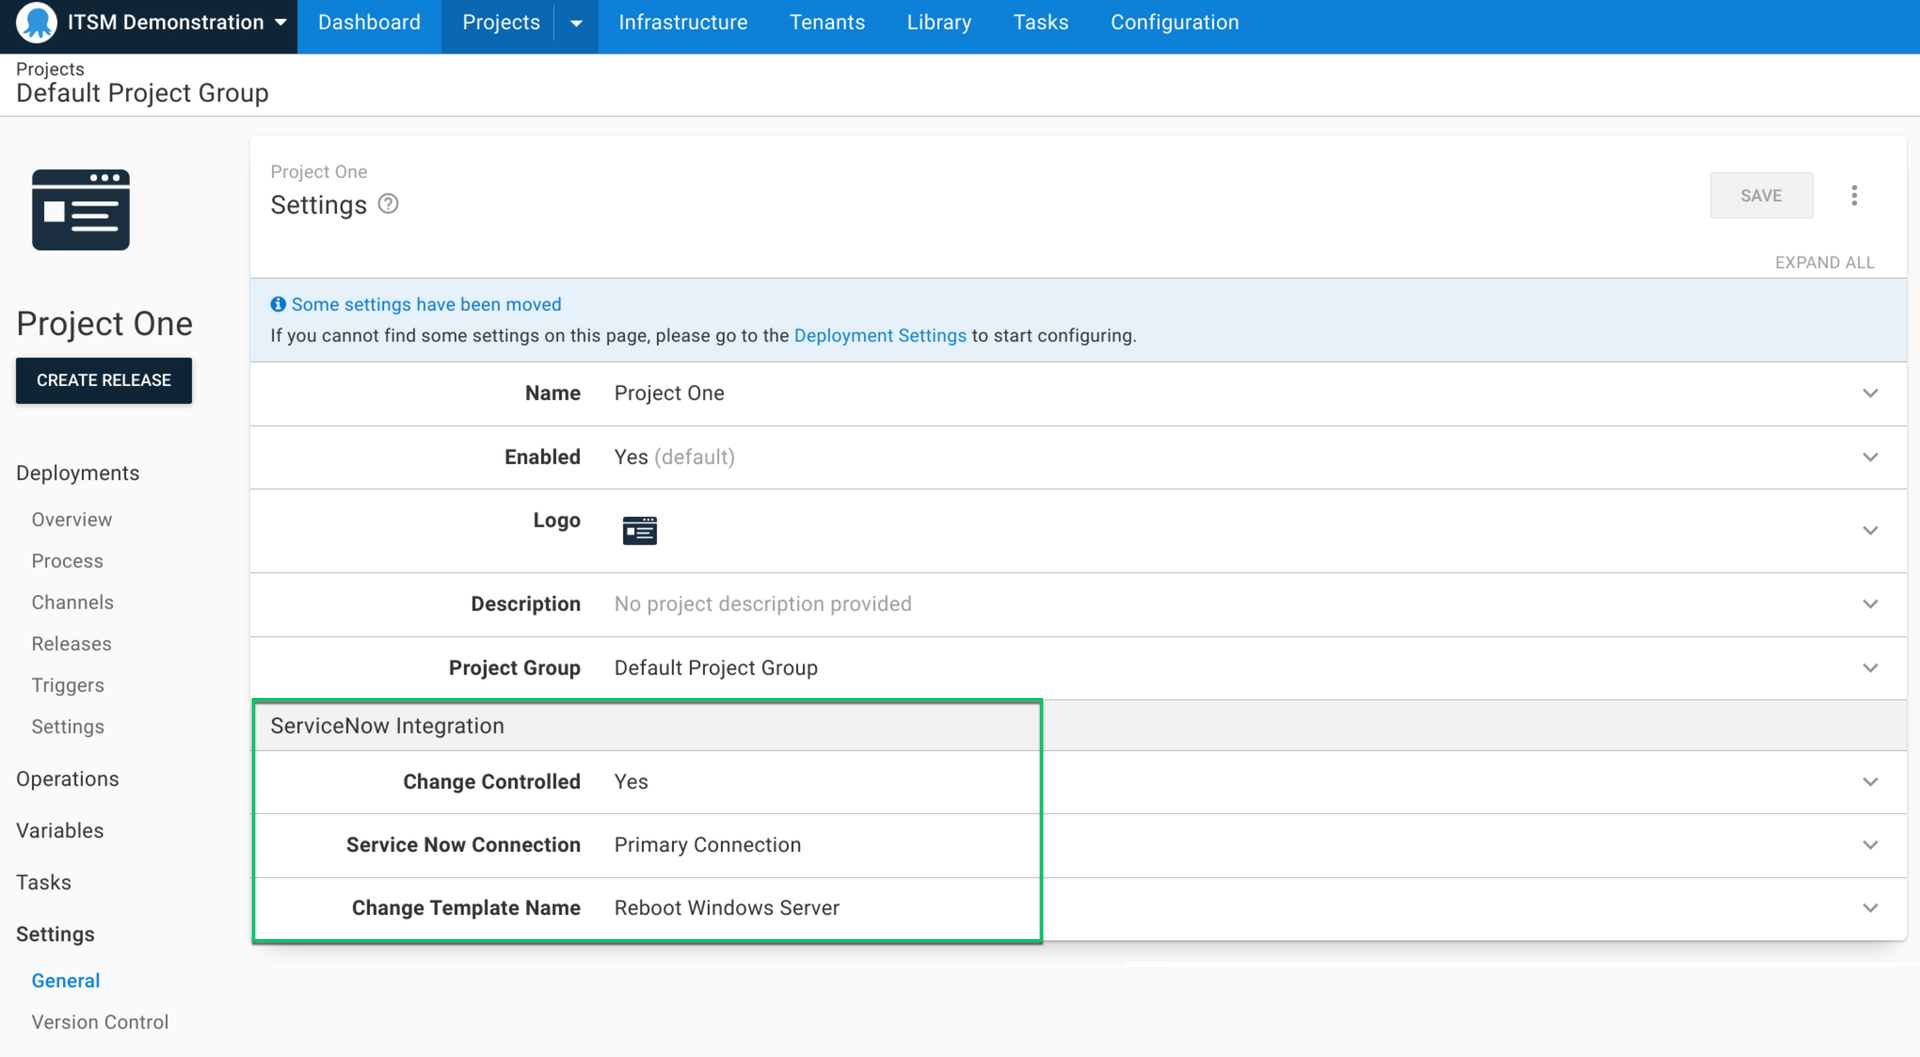The image size is (1920, 1057).
Task: Open the Deployment Settings link in the banner
Action: click(880, 335)
